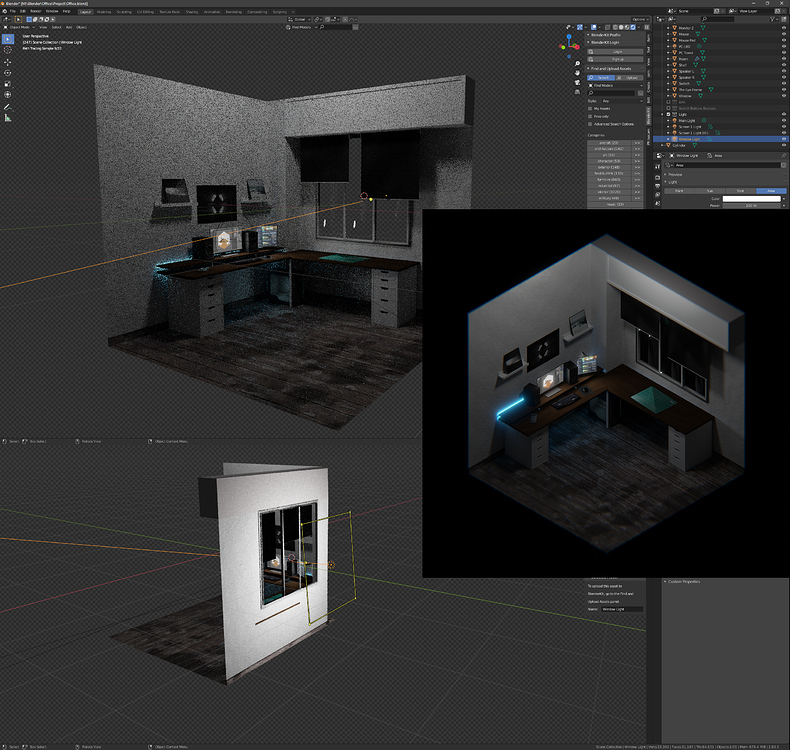Click the Blender logo menu icon
Image resolution: width=790 pixels, height=750 pixels.
coord(5,11)
